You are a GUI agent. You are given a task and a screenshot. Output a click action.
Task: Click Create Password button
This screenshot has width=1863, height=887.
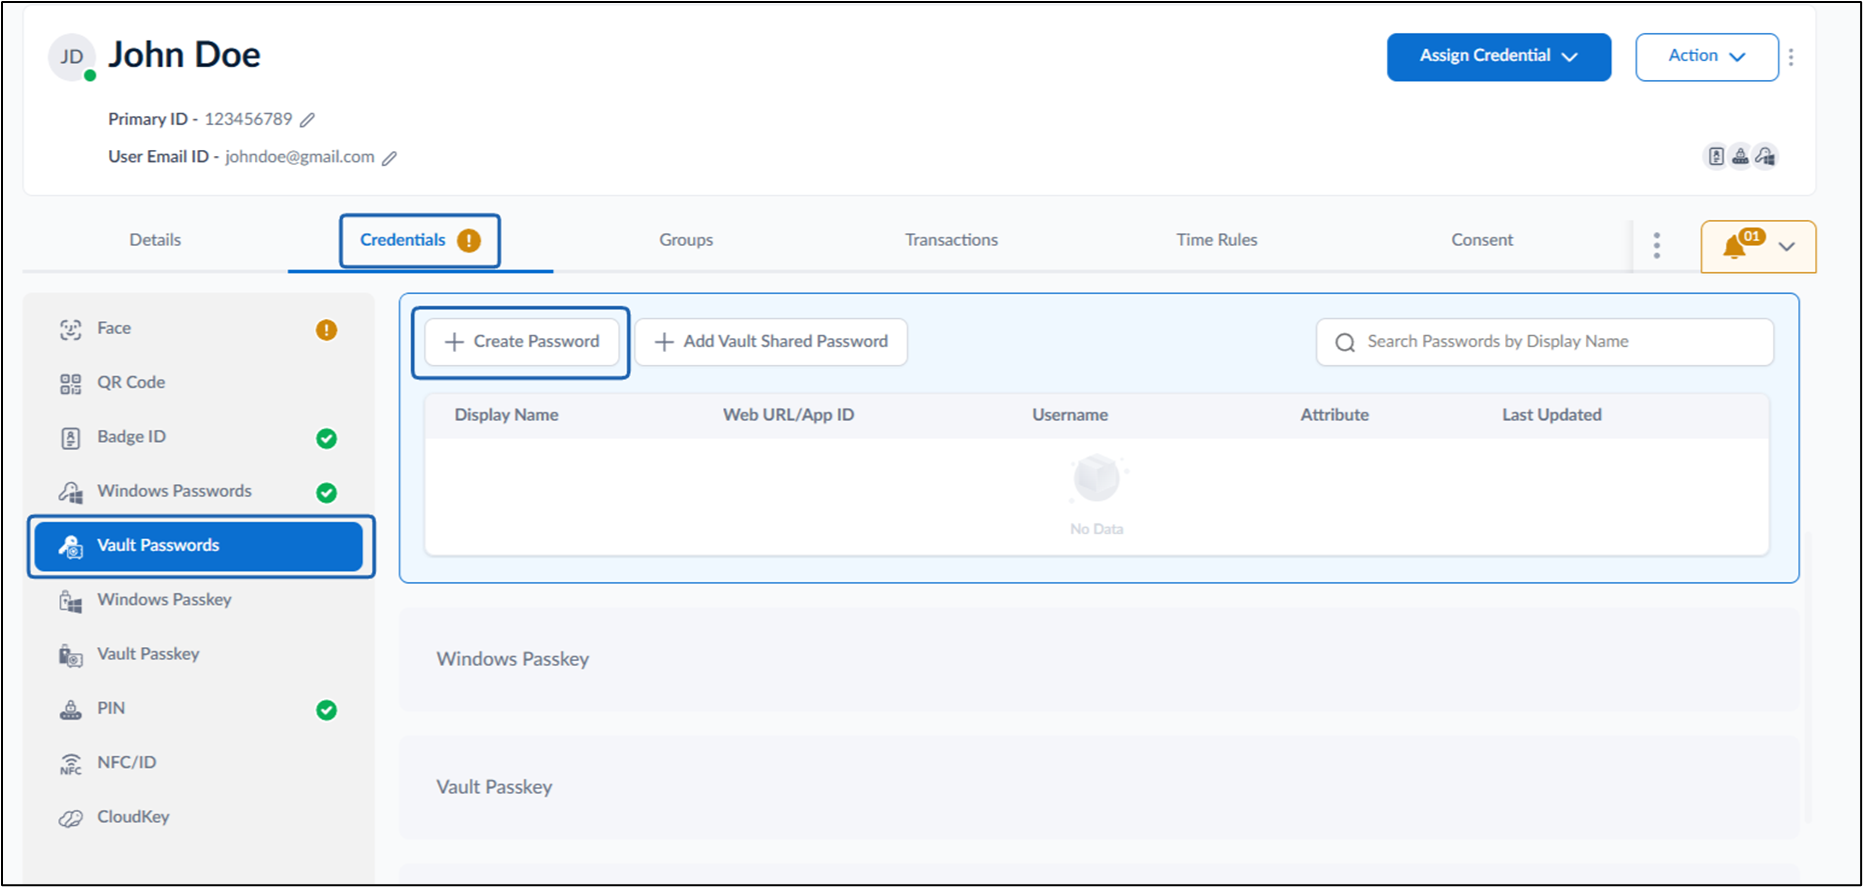tap(522, 342)
